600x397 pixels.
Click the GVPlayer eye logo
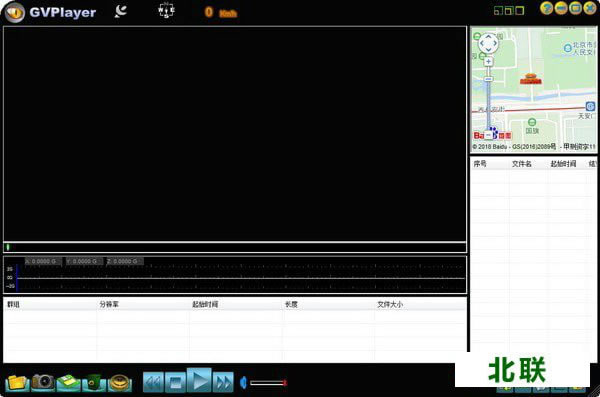click(15, 13)
